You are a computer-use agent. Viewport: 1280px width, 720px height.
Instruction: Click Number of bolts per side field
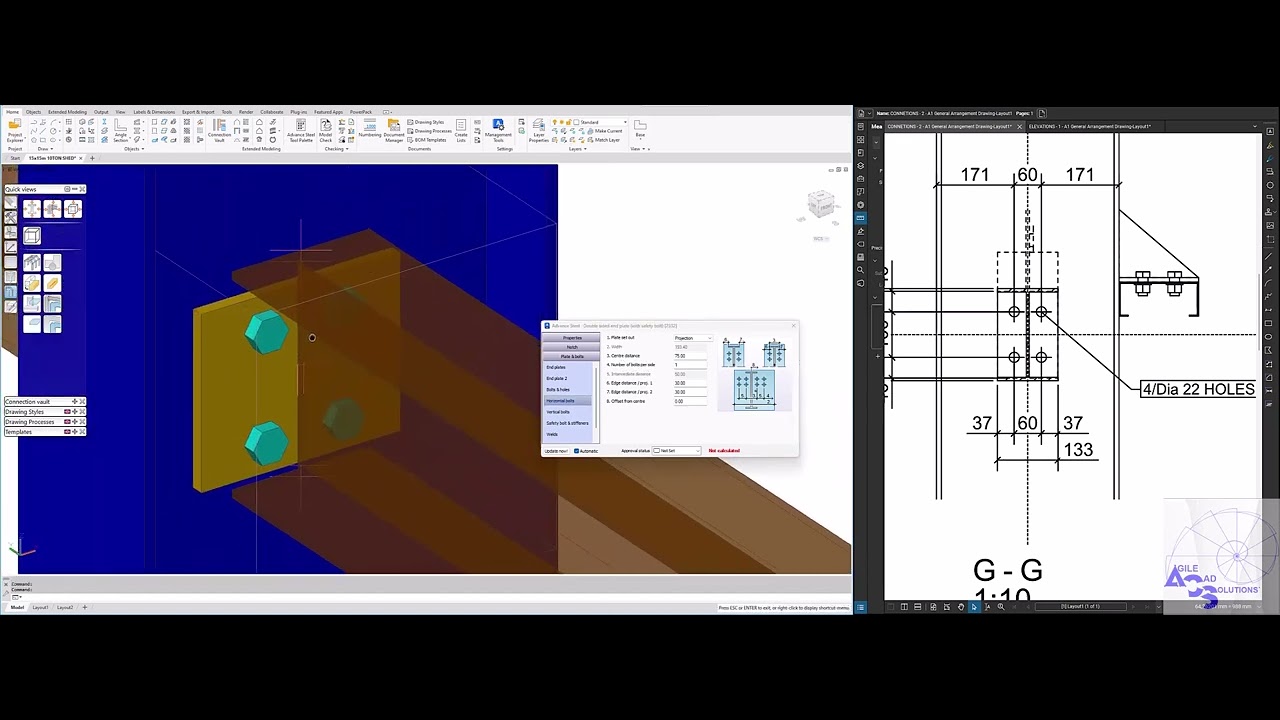coord(690,365)
